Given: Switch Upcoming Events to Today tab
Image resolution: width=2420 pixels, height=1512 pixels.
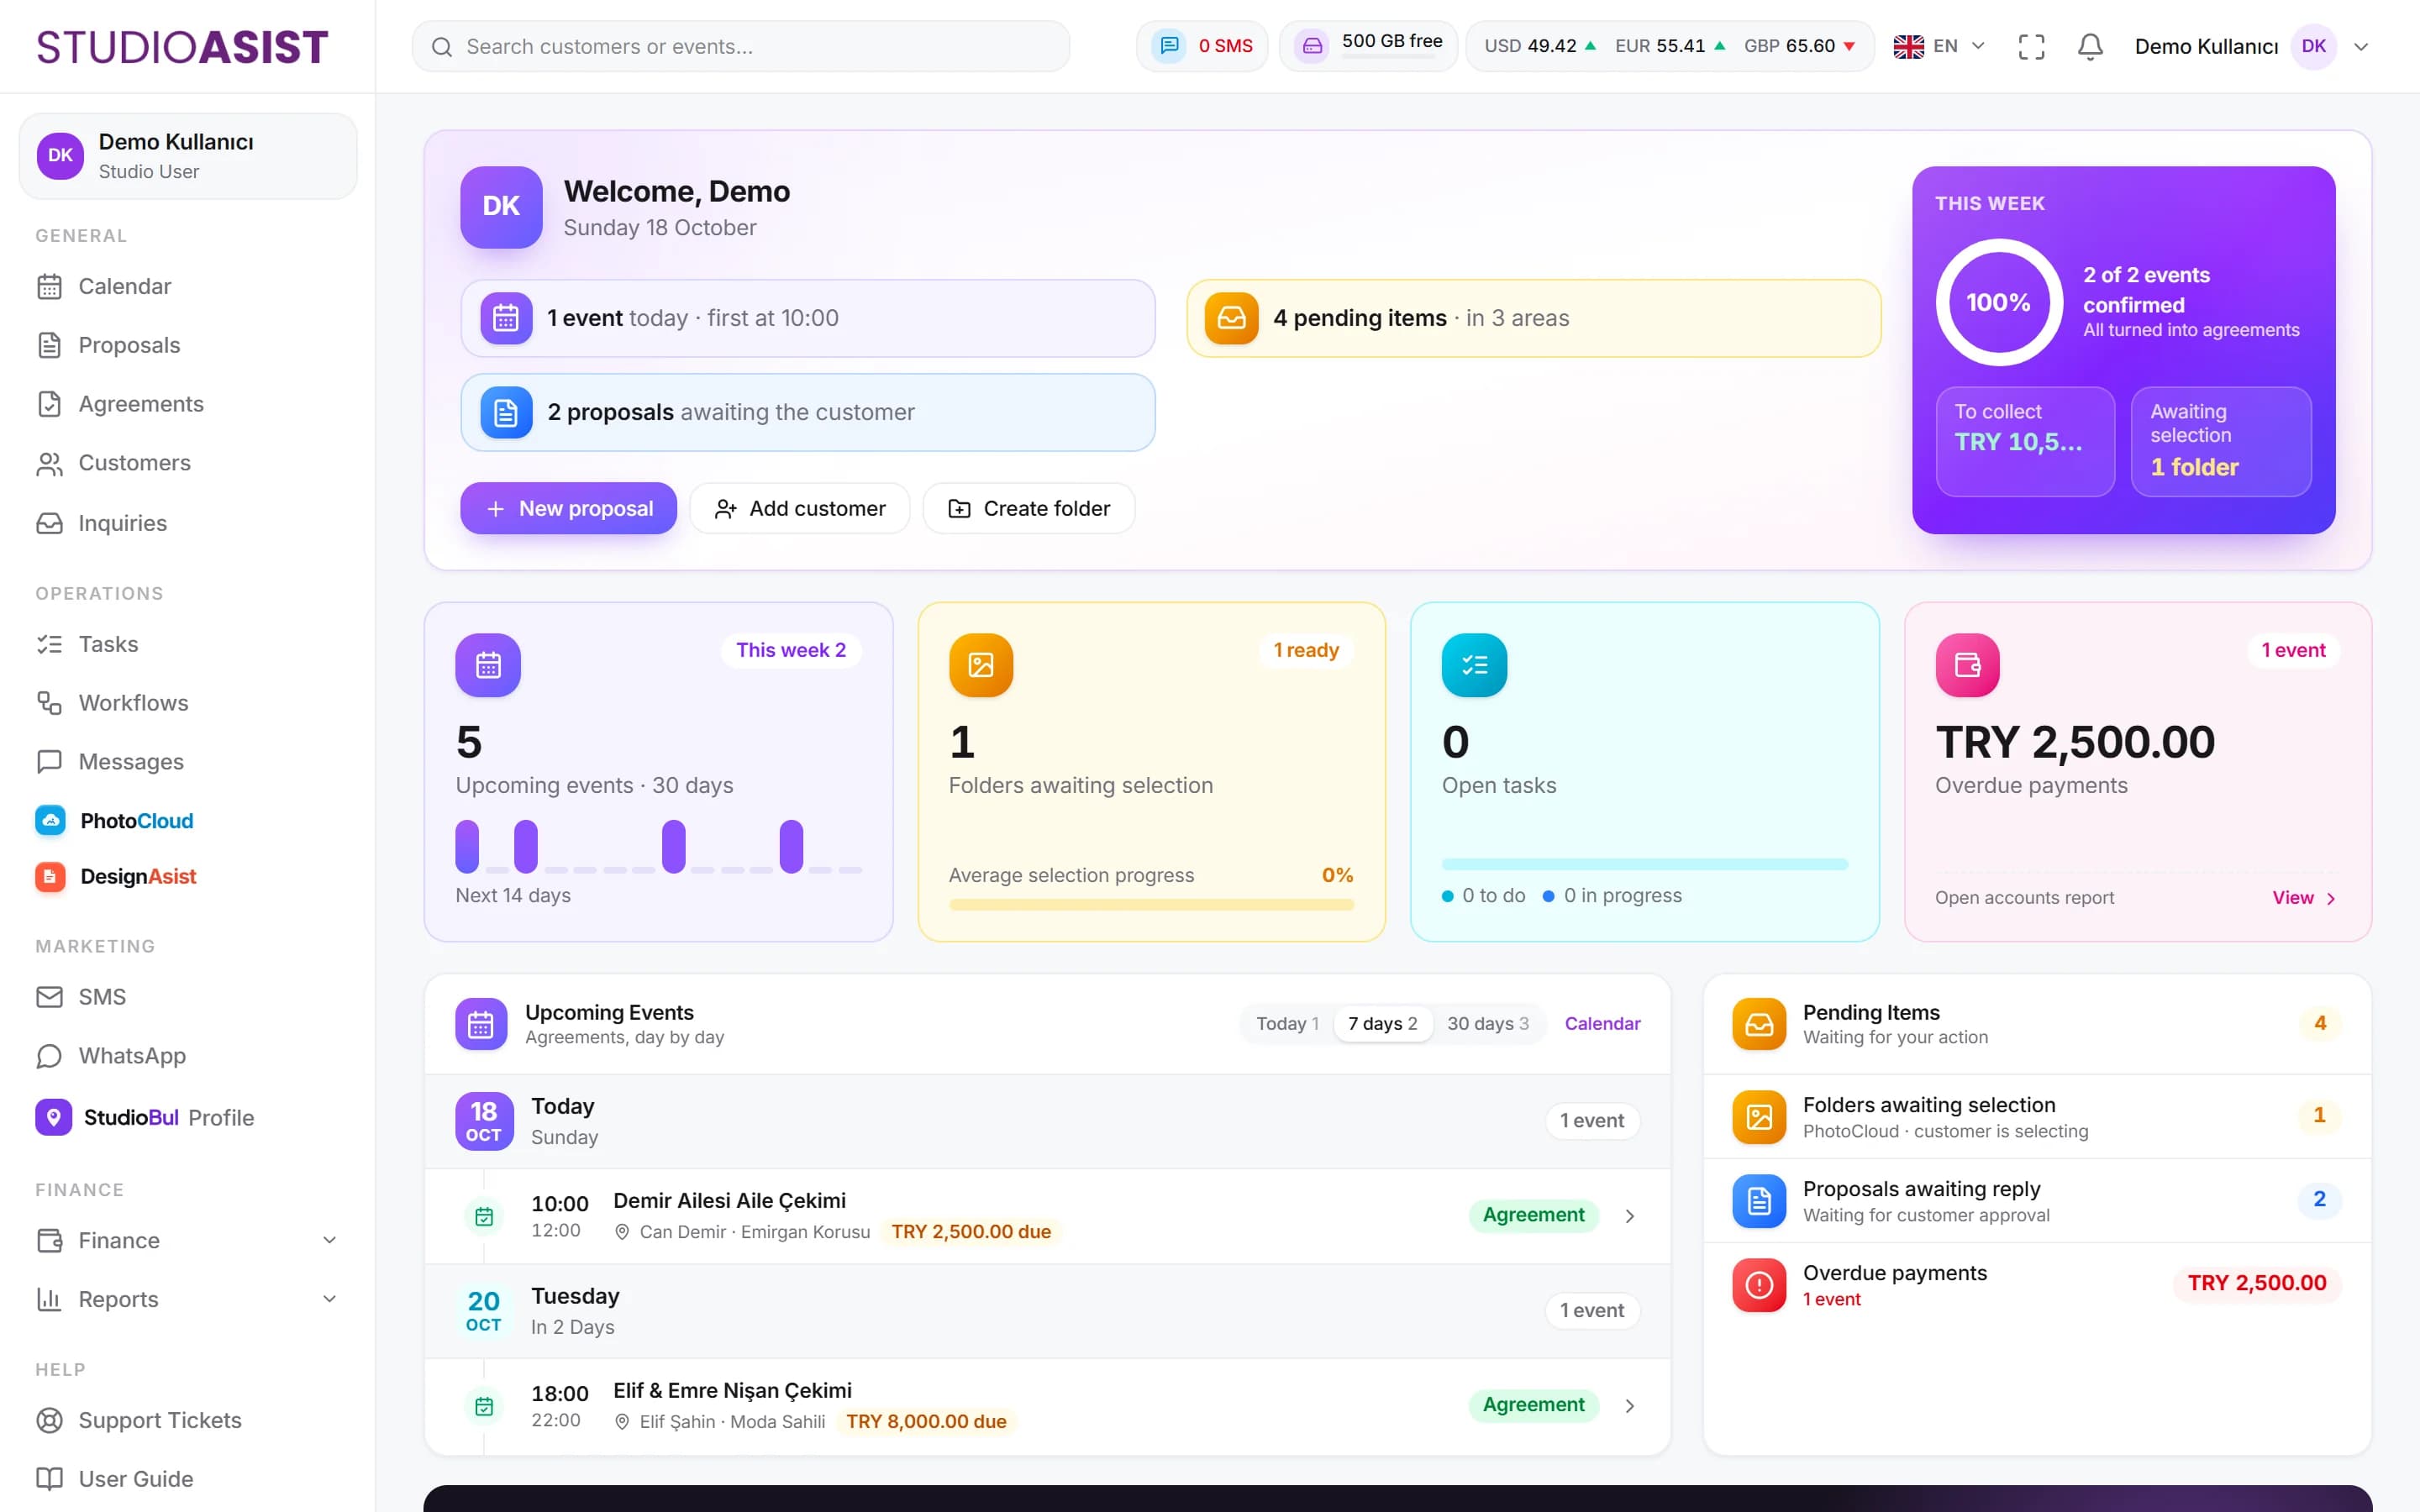Looking at the screenshot, I should [x=1287, y=1024].
